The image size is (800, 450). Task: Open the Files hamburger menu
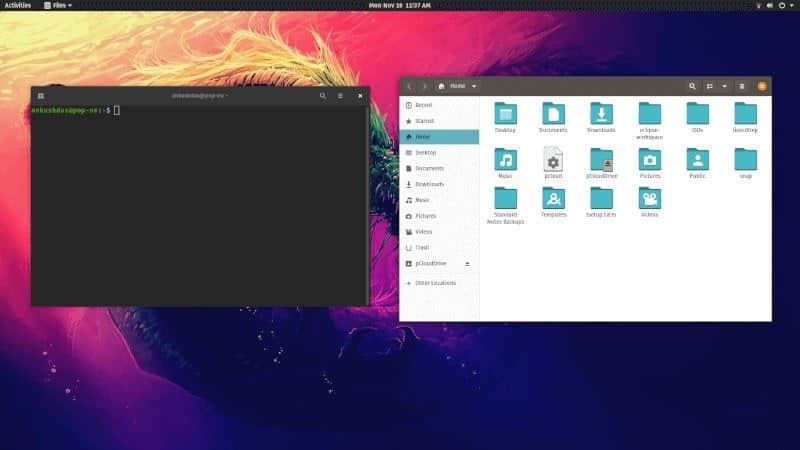point(742,86)
